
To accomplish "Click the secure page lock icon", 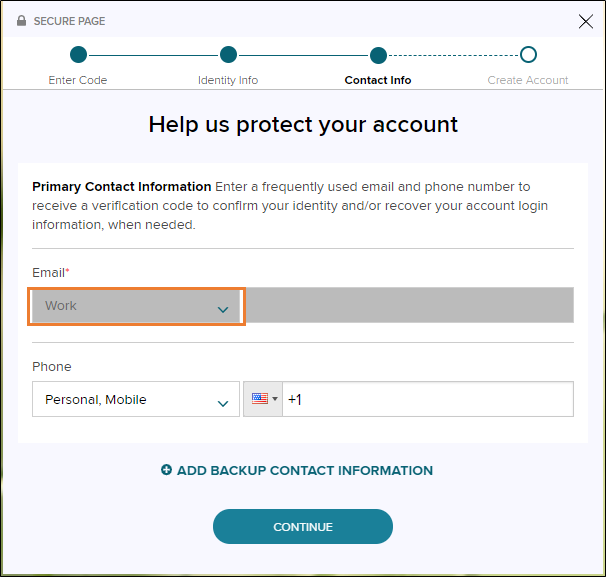I will pyautogui.click(x=22, y=21).
